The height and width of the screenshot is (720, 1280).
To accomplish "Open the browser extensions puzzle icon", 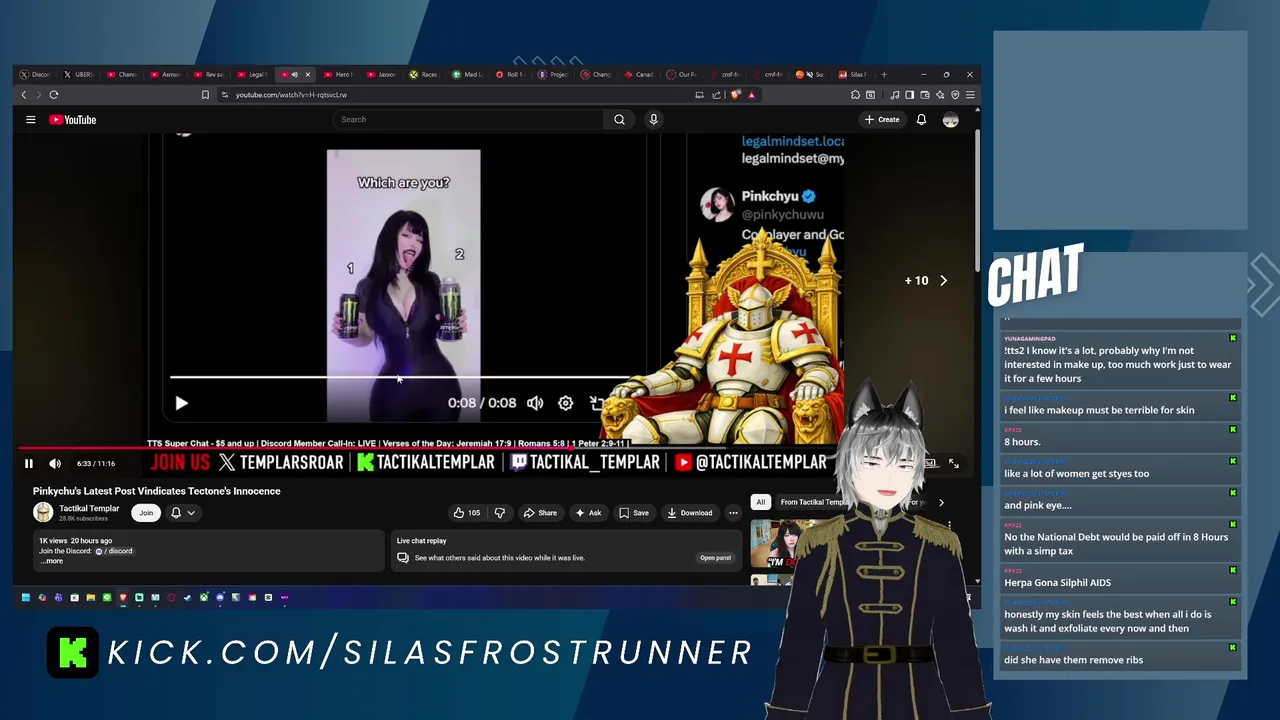I will 855,95.
